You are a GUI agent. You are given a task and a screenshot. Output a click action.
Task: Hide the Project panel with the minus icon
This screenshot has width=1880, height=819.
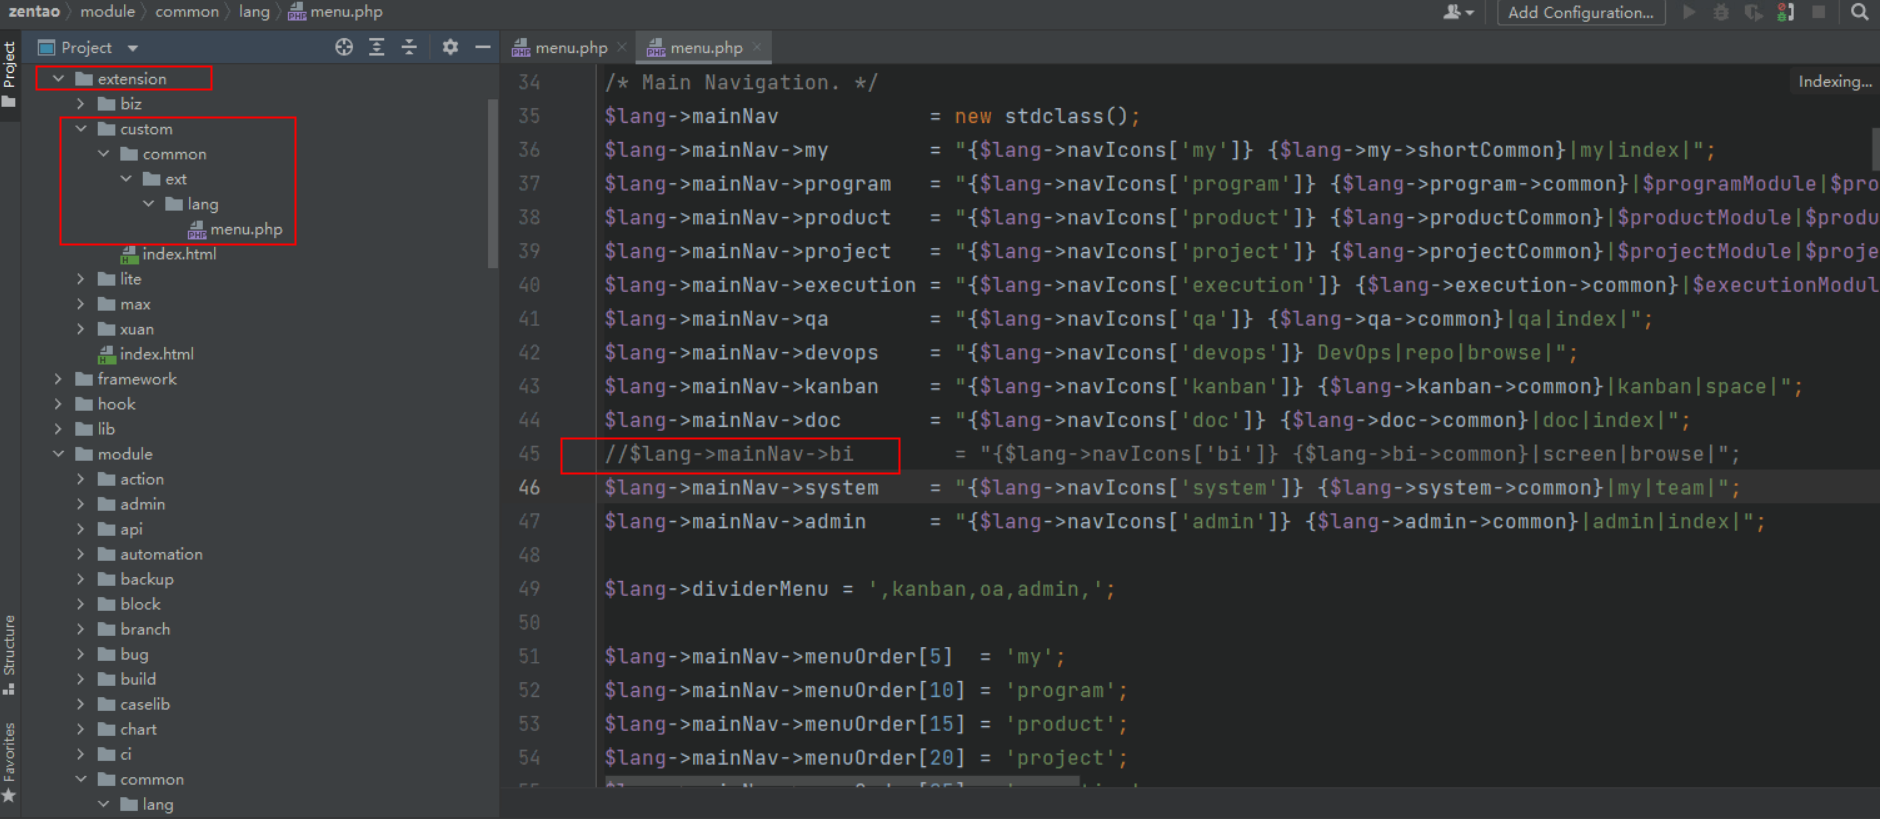click(482, 47)
